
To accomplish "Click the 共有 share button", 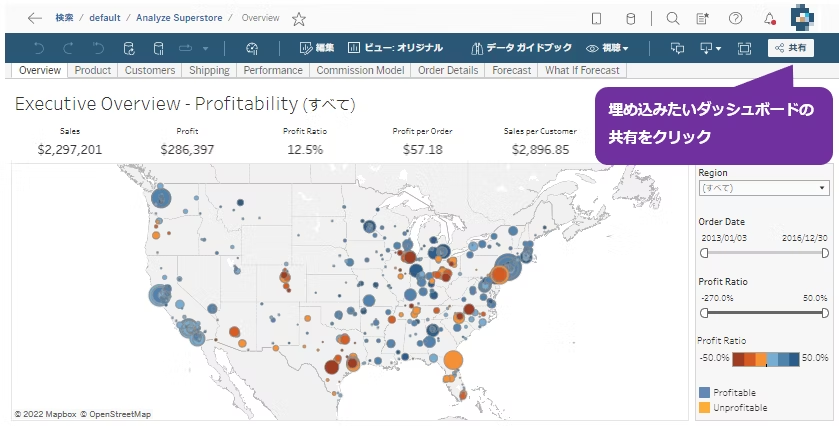I will click(791, 48).
